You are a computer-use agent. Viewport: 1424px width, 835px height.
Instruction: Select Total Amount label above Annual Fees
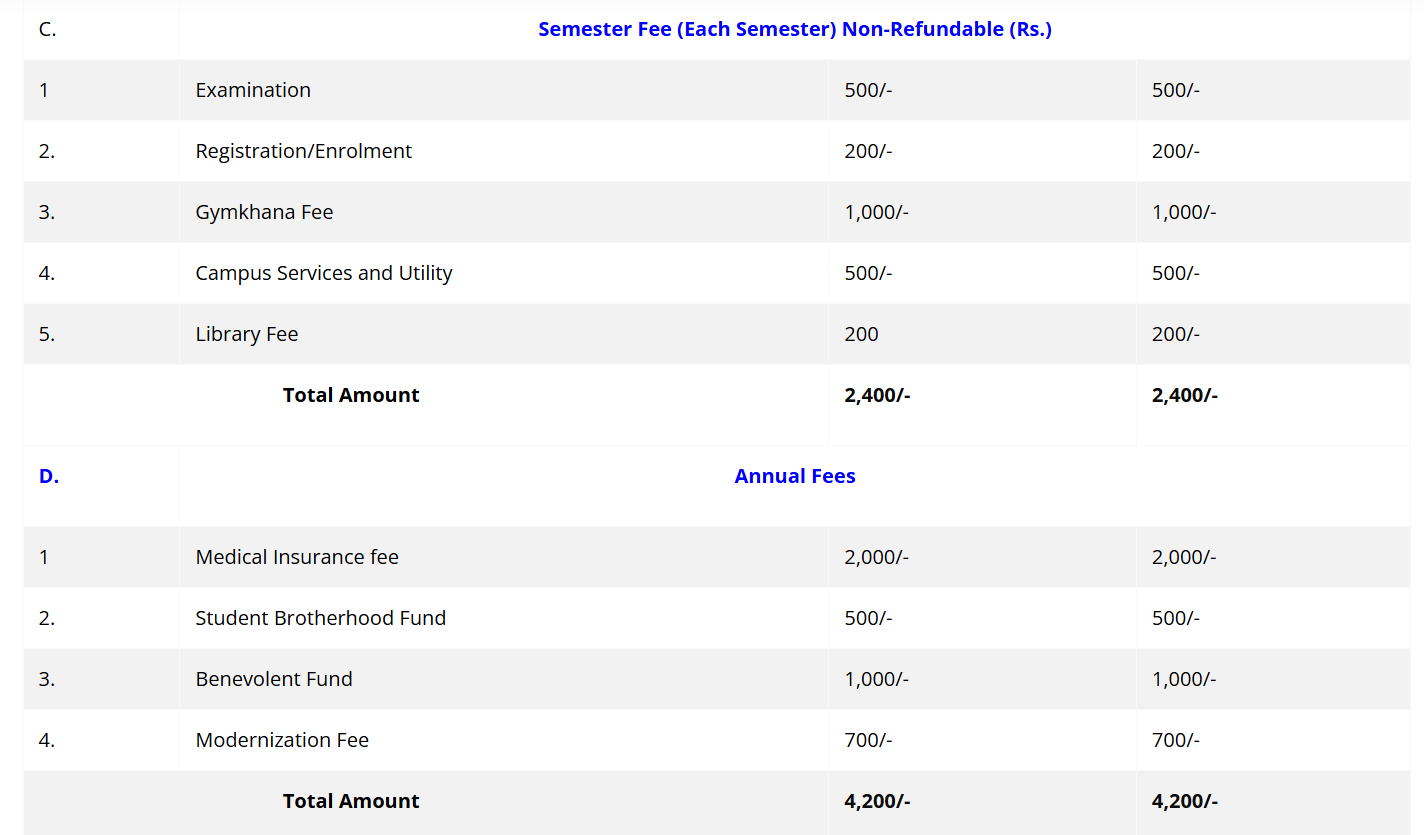pyautogui.click(x=351, y=395)
